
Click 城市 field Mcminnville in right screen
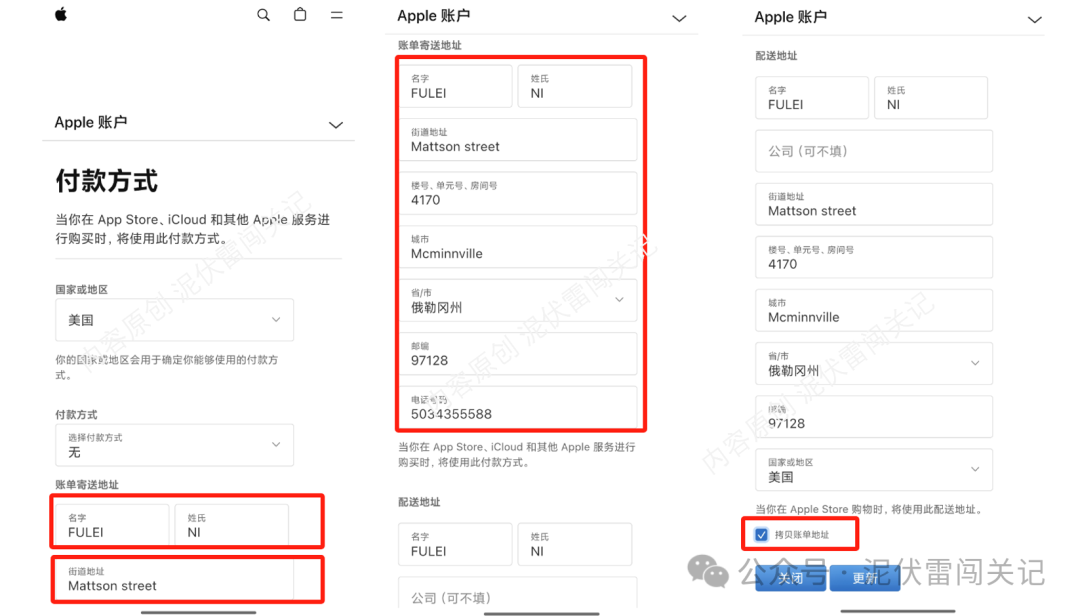(x=873, y=310)
